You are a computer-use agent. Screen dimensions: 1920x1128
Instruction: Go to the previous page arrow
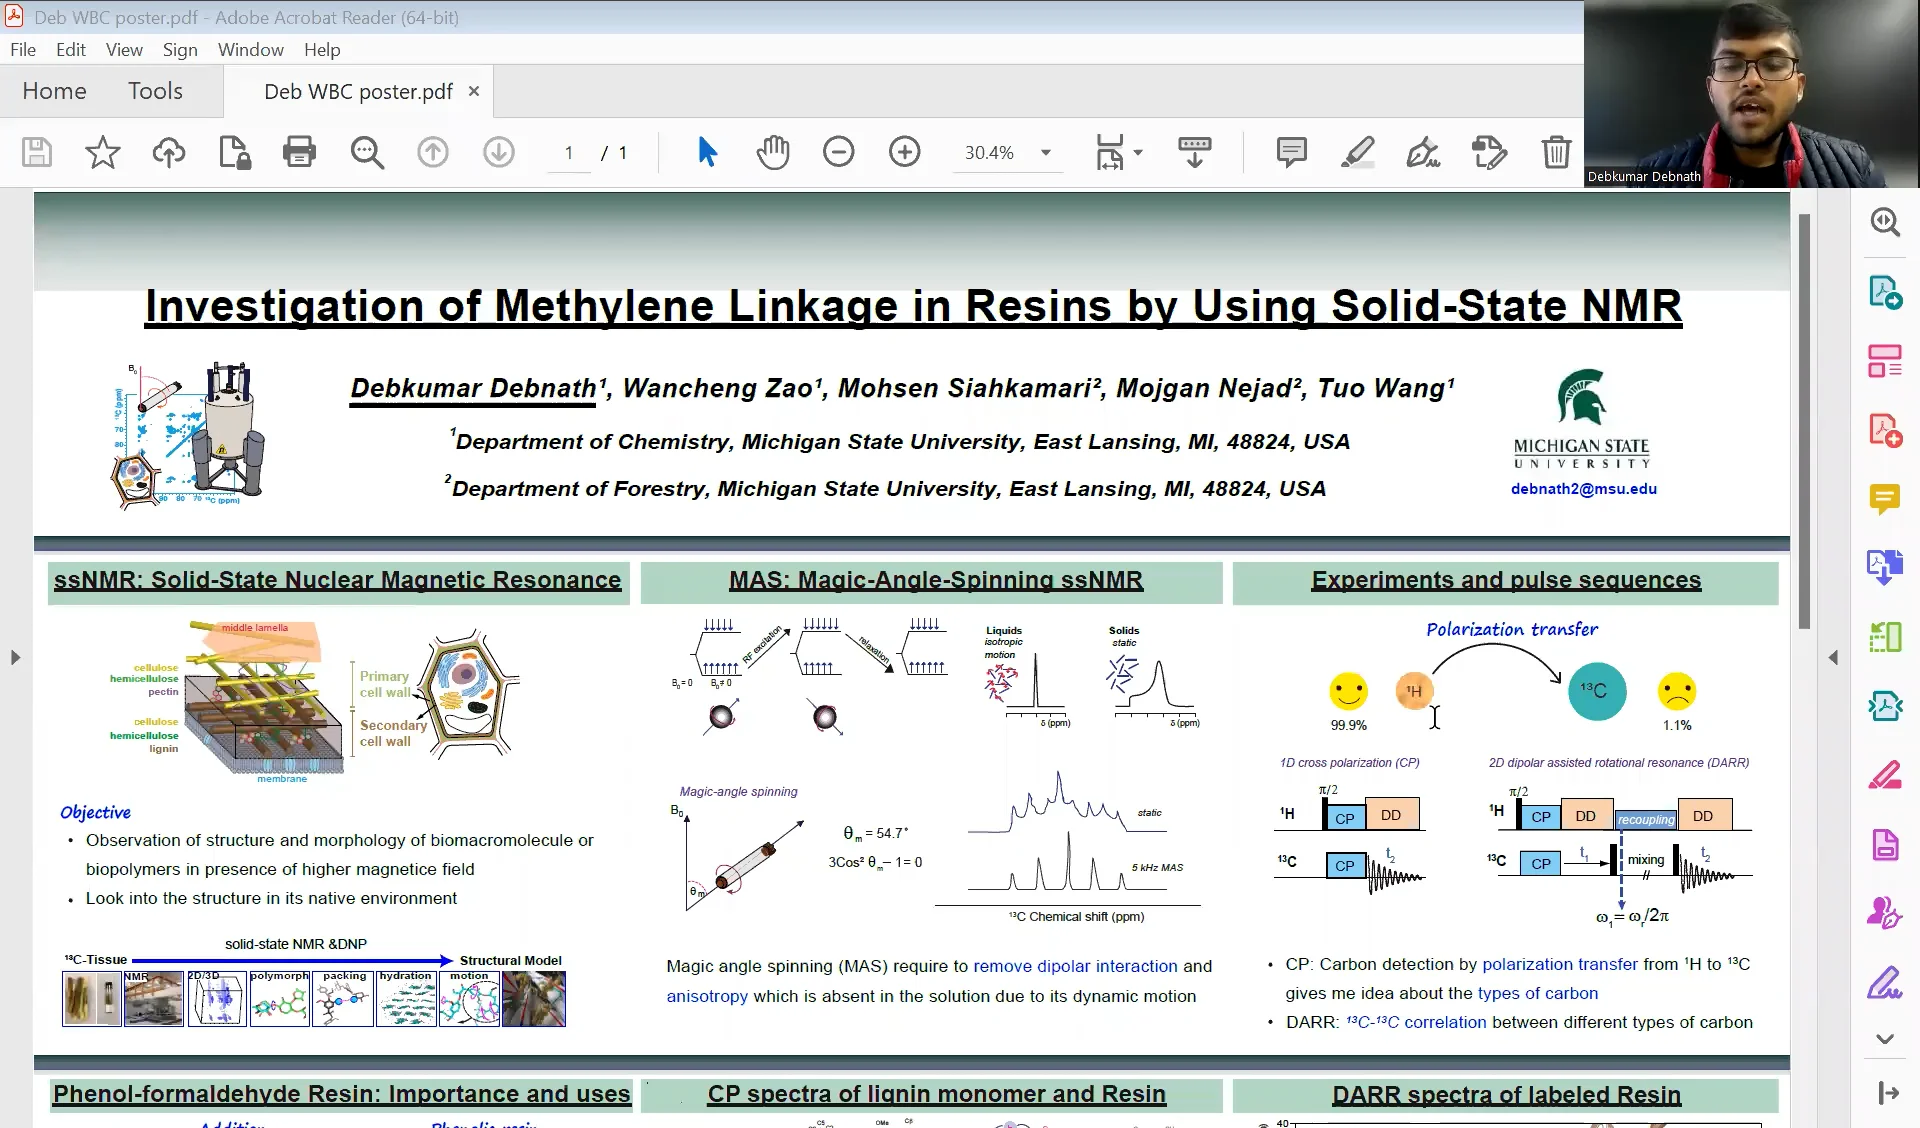click(x=433, y=152)
